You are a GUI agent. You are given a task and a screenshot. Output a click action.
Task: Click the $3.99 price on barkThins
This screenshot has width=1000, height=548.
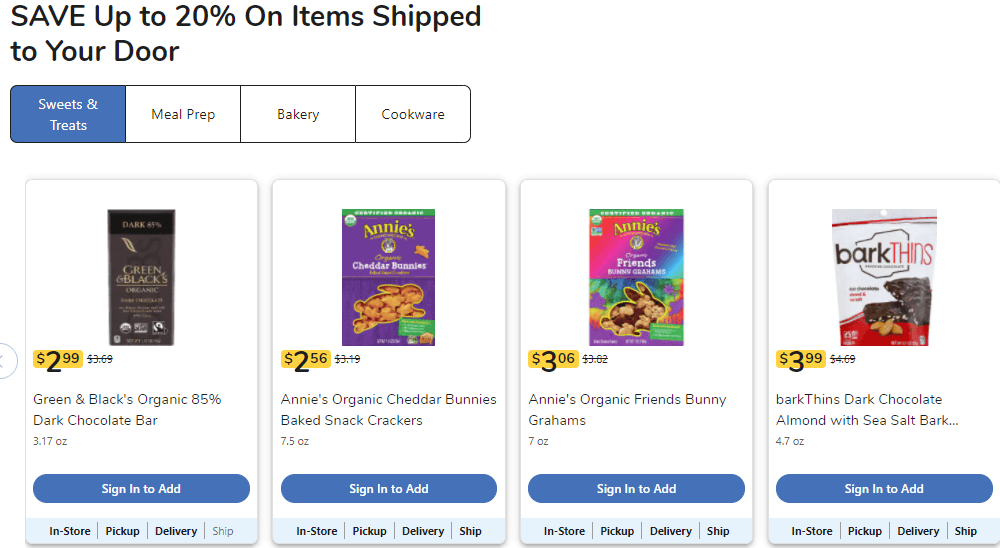tap(801, 360)
